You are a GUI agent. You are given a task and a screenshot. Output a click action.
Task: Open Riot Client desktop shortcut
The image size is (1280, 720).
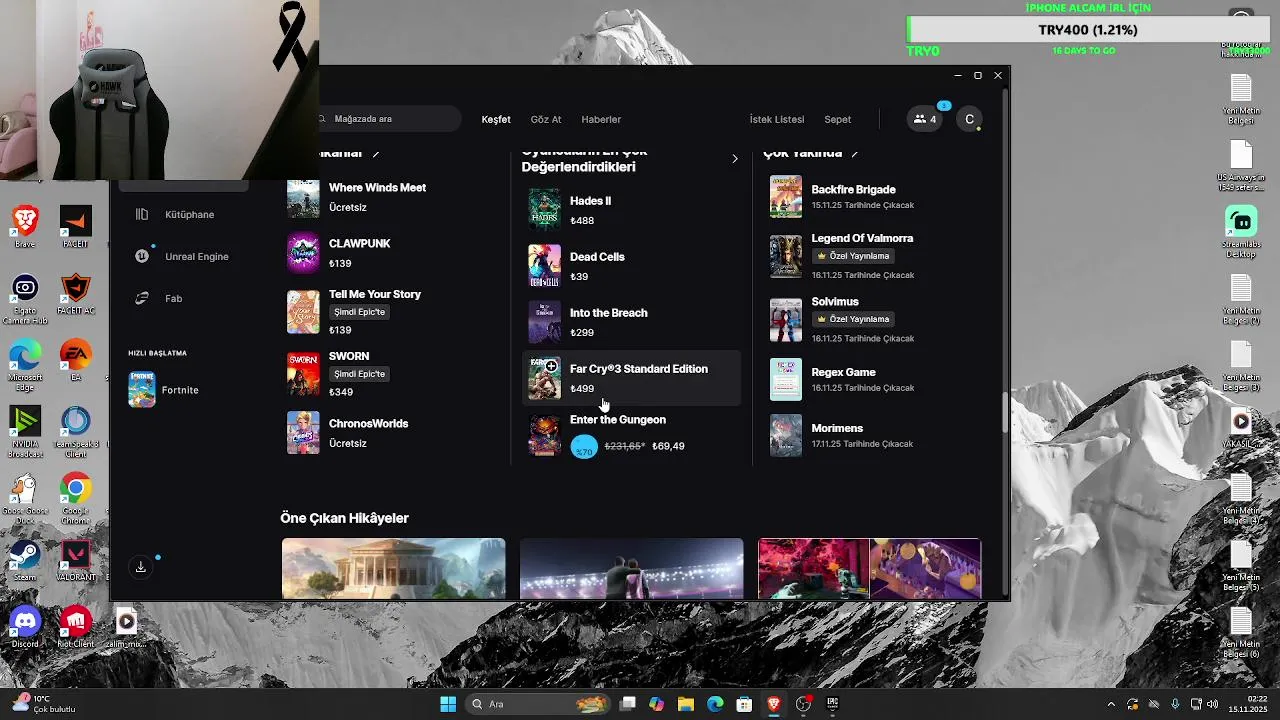point(75,628)
